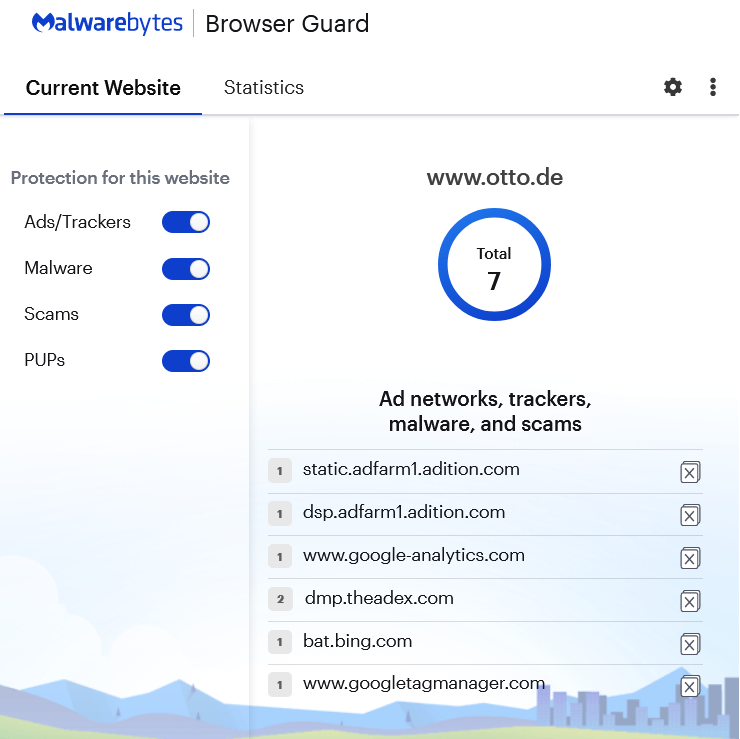Click the count badge 2 beside dmp.theadex.com
This screenshot has width=740, height=739.
coord(280,599)
